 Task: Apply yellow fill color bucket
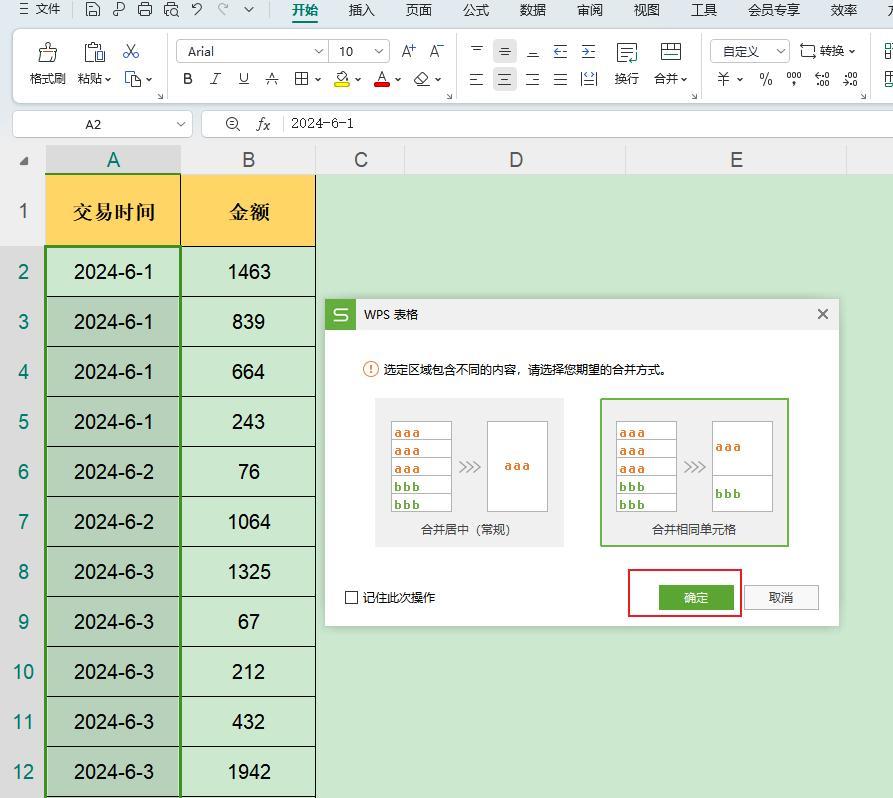coord(342,79)
